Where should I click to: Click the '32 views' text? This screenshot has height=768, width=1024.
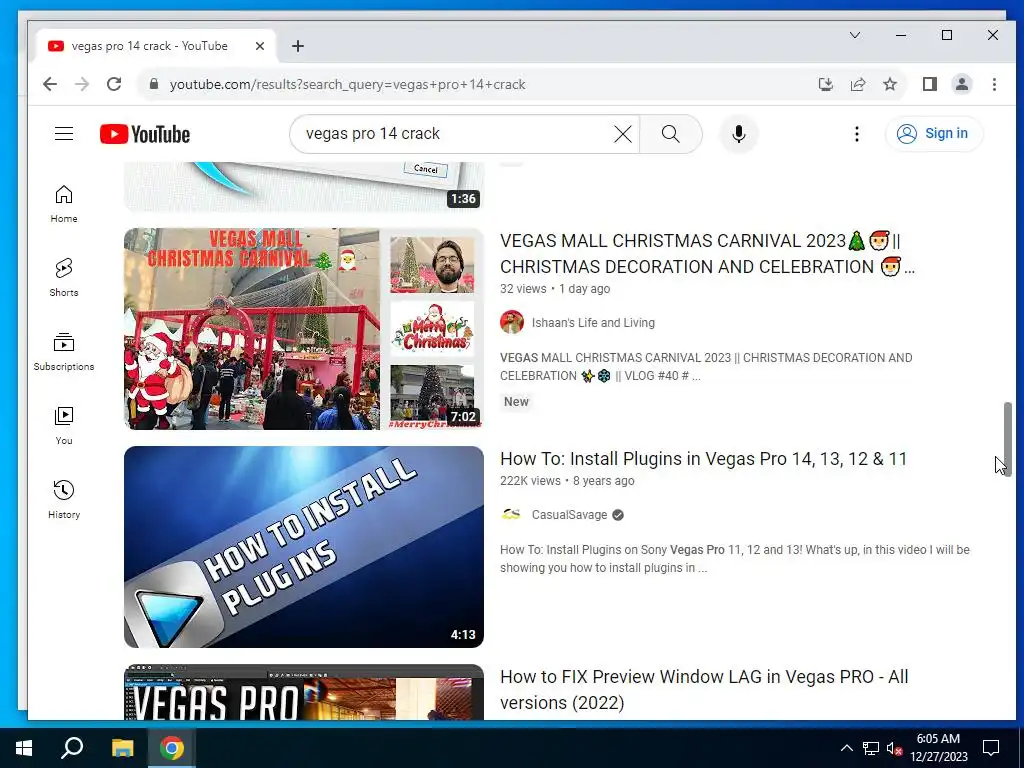click(x=523, y=289)
